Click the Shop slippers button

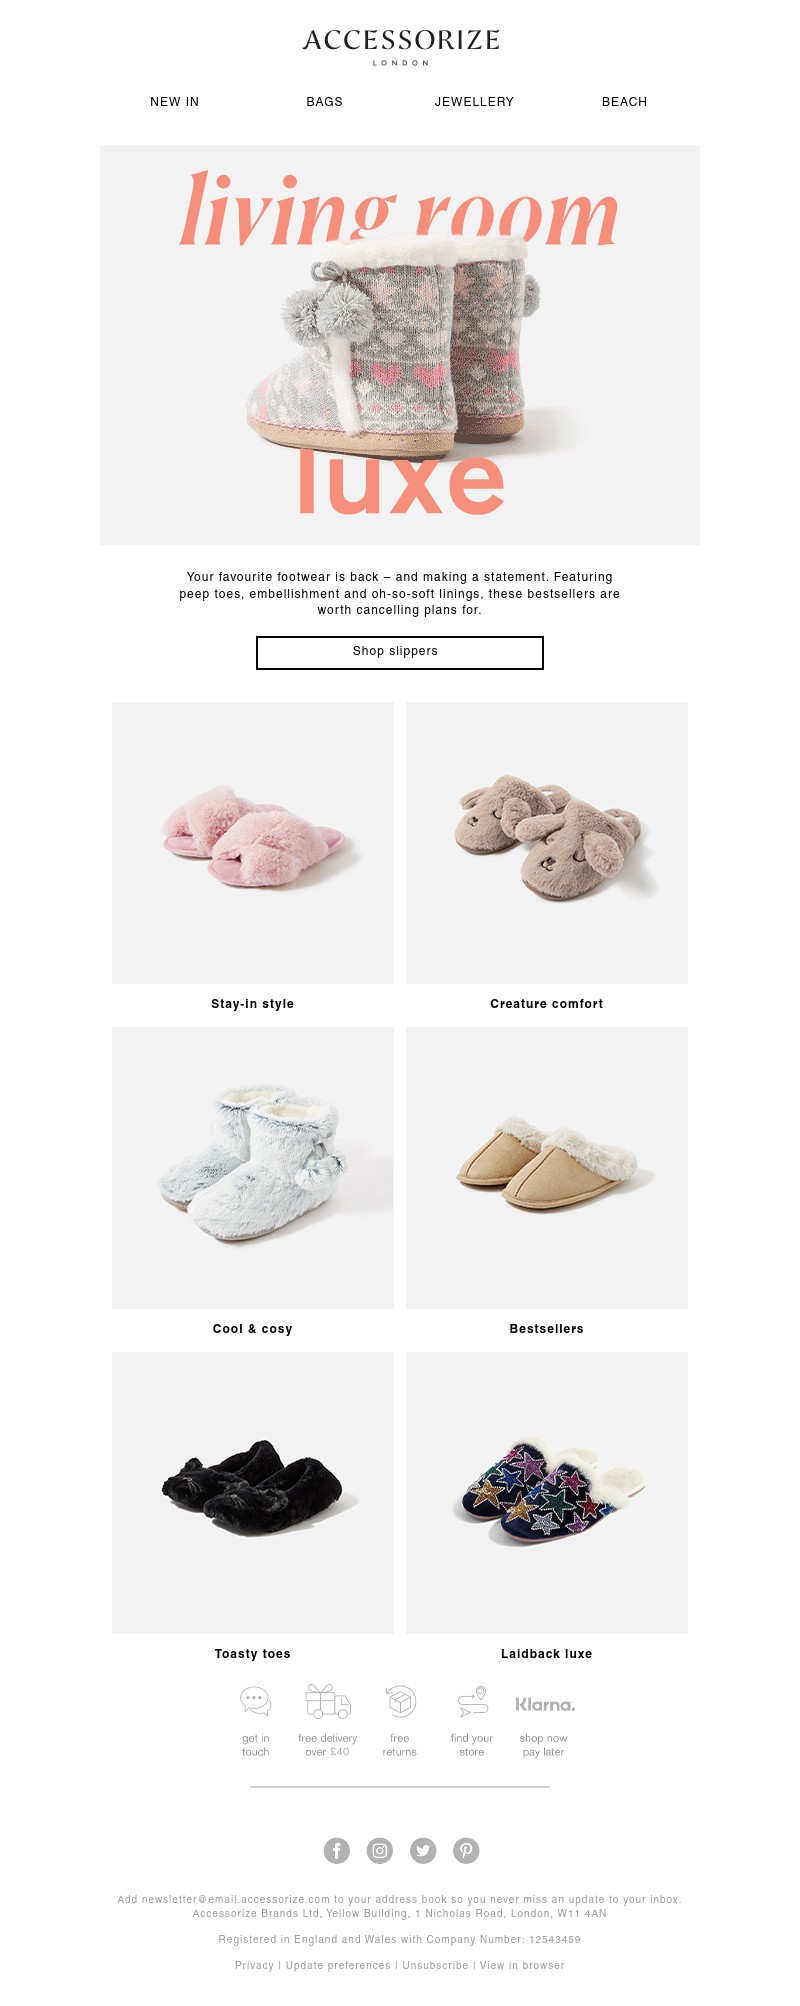[400, 653]
